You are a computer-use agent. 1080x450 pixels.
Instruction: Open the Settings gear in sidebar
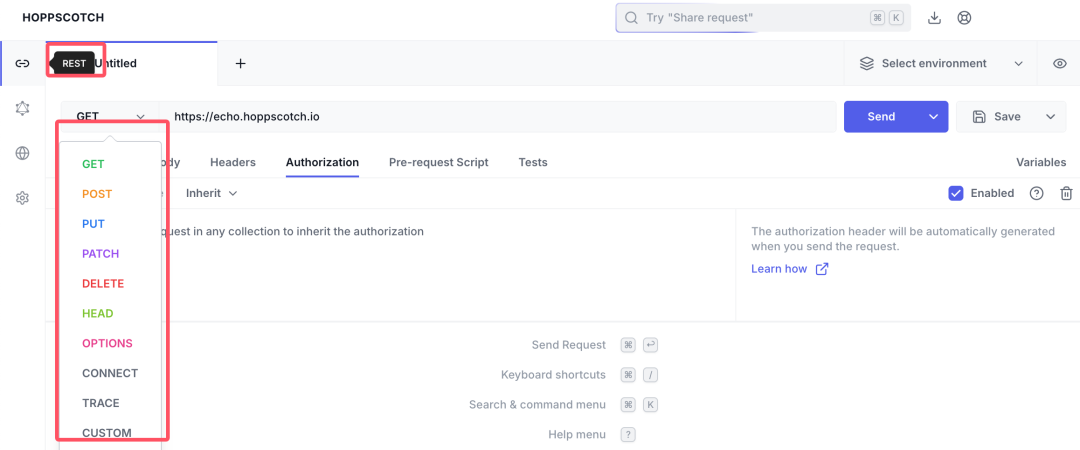pos(22,198)
